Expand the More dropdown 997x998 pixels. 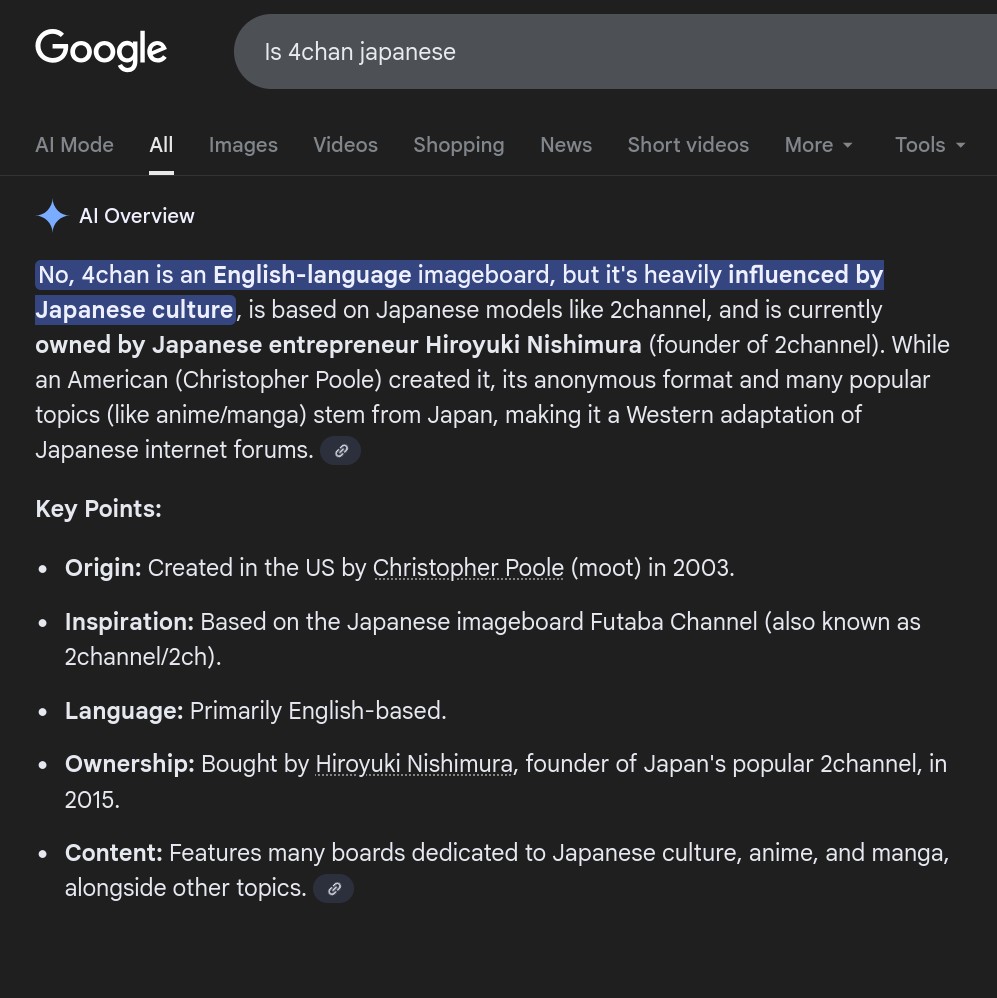coord(818,145)
